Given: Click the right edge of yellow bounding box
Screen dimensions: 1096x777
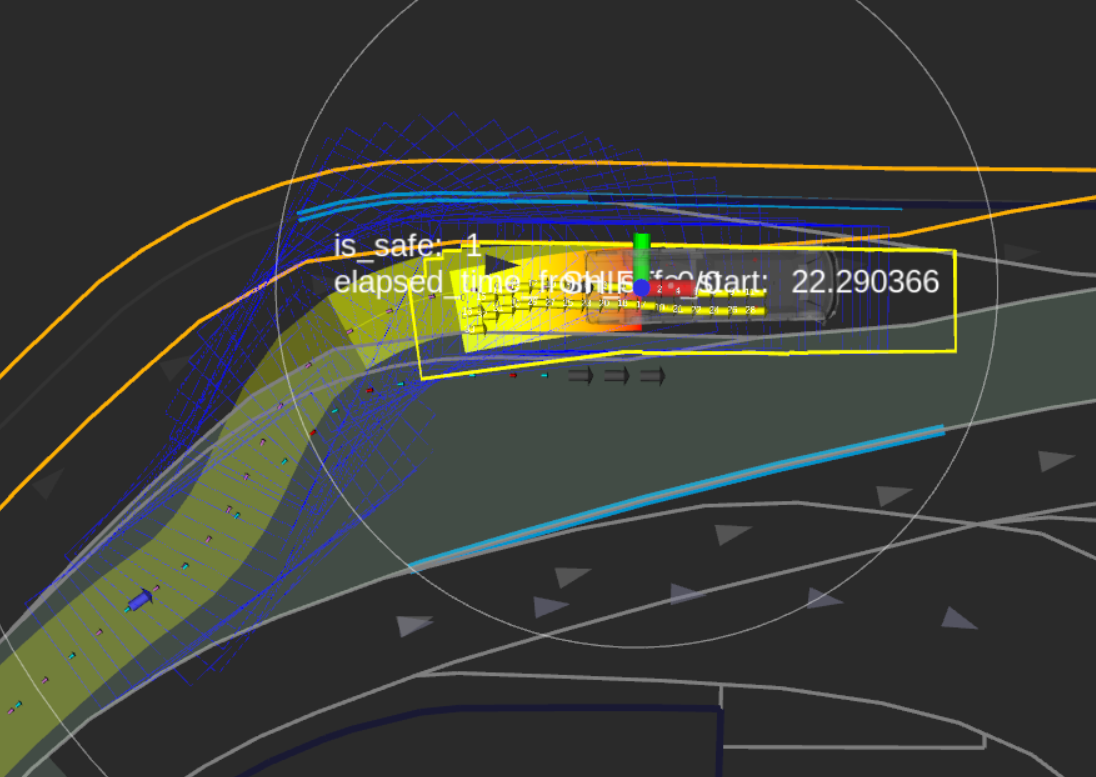Looking at the screenshot, I should pyautogui.click(x=955, y=300).
